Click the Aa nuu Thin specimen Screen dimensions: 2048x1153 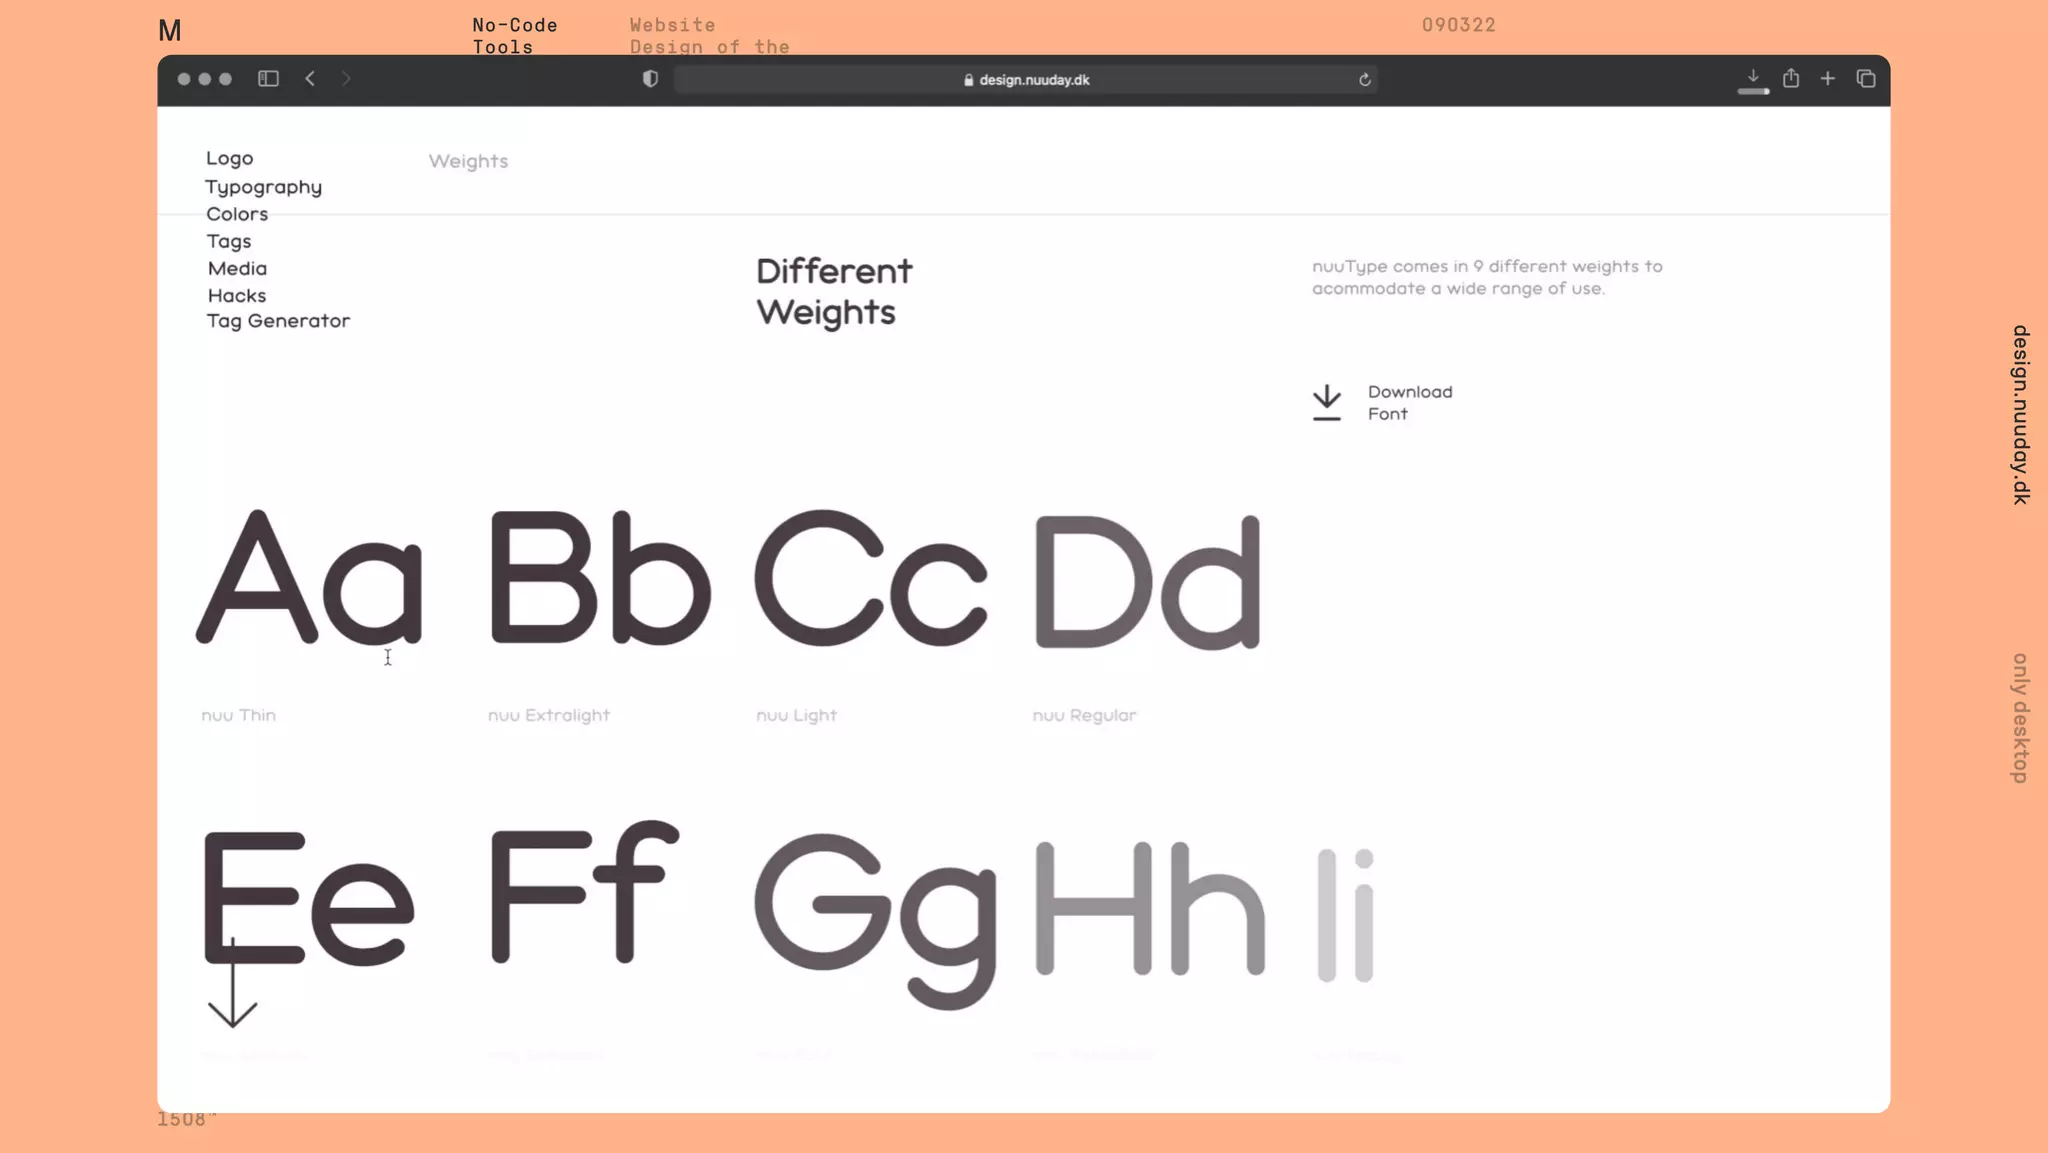tap(309, 580)
